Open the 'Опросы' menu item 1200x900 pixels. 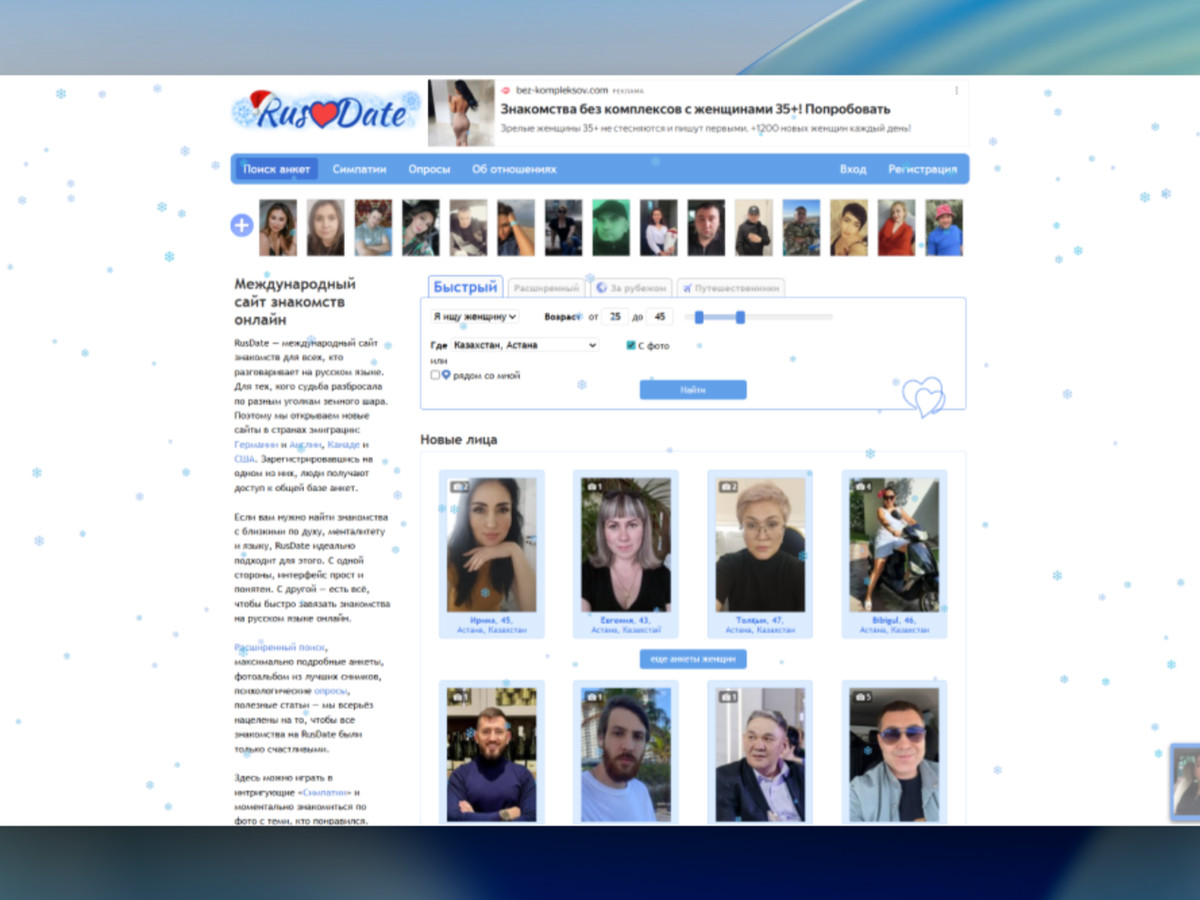click(429, 169)
